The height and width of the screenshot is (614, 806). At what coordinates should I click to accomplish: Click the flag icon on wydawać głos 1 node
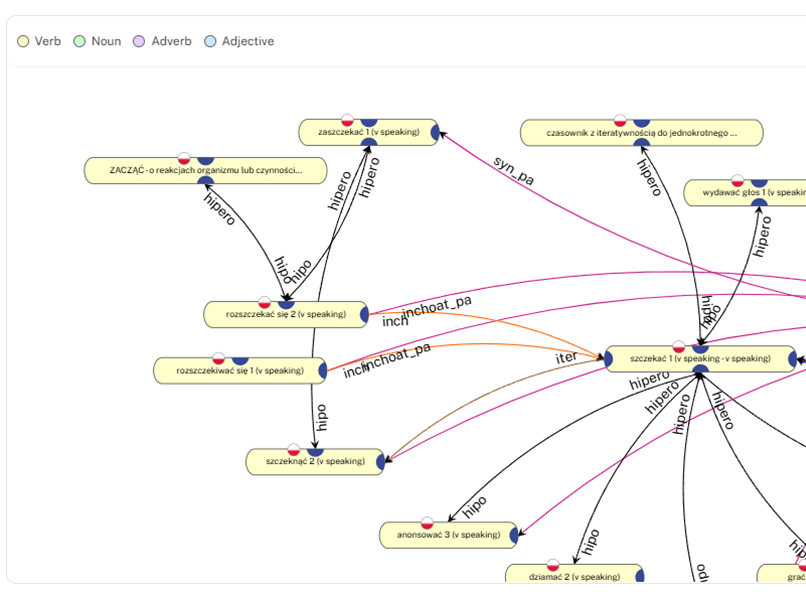tap(738, 180)
